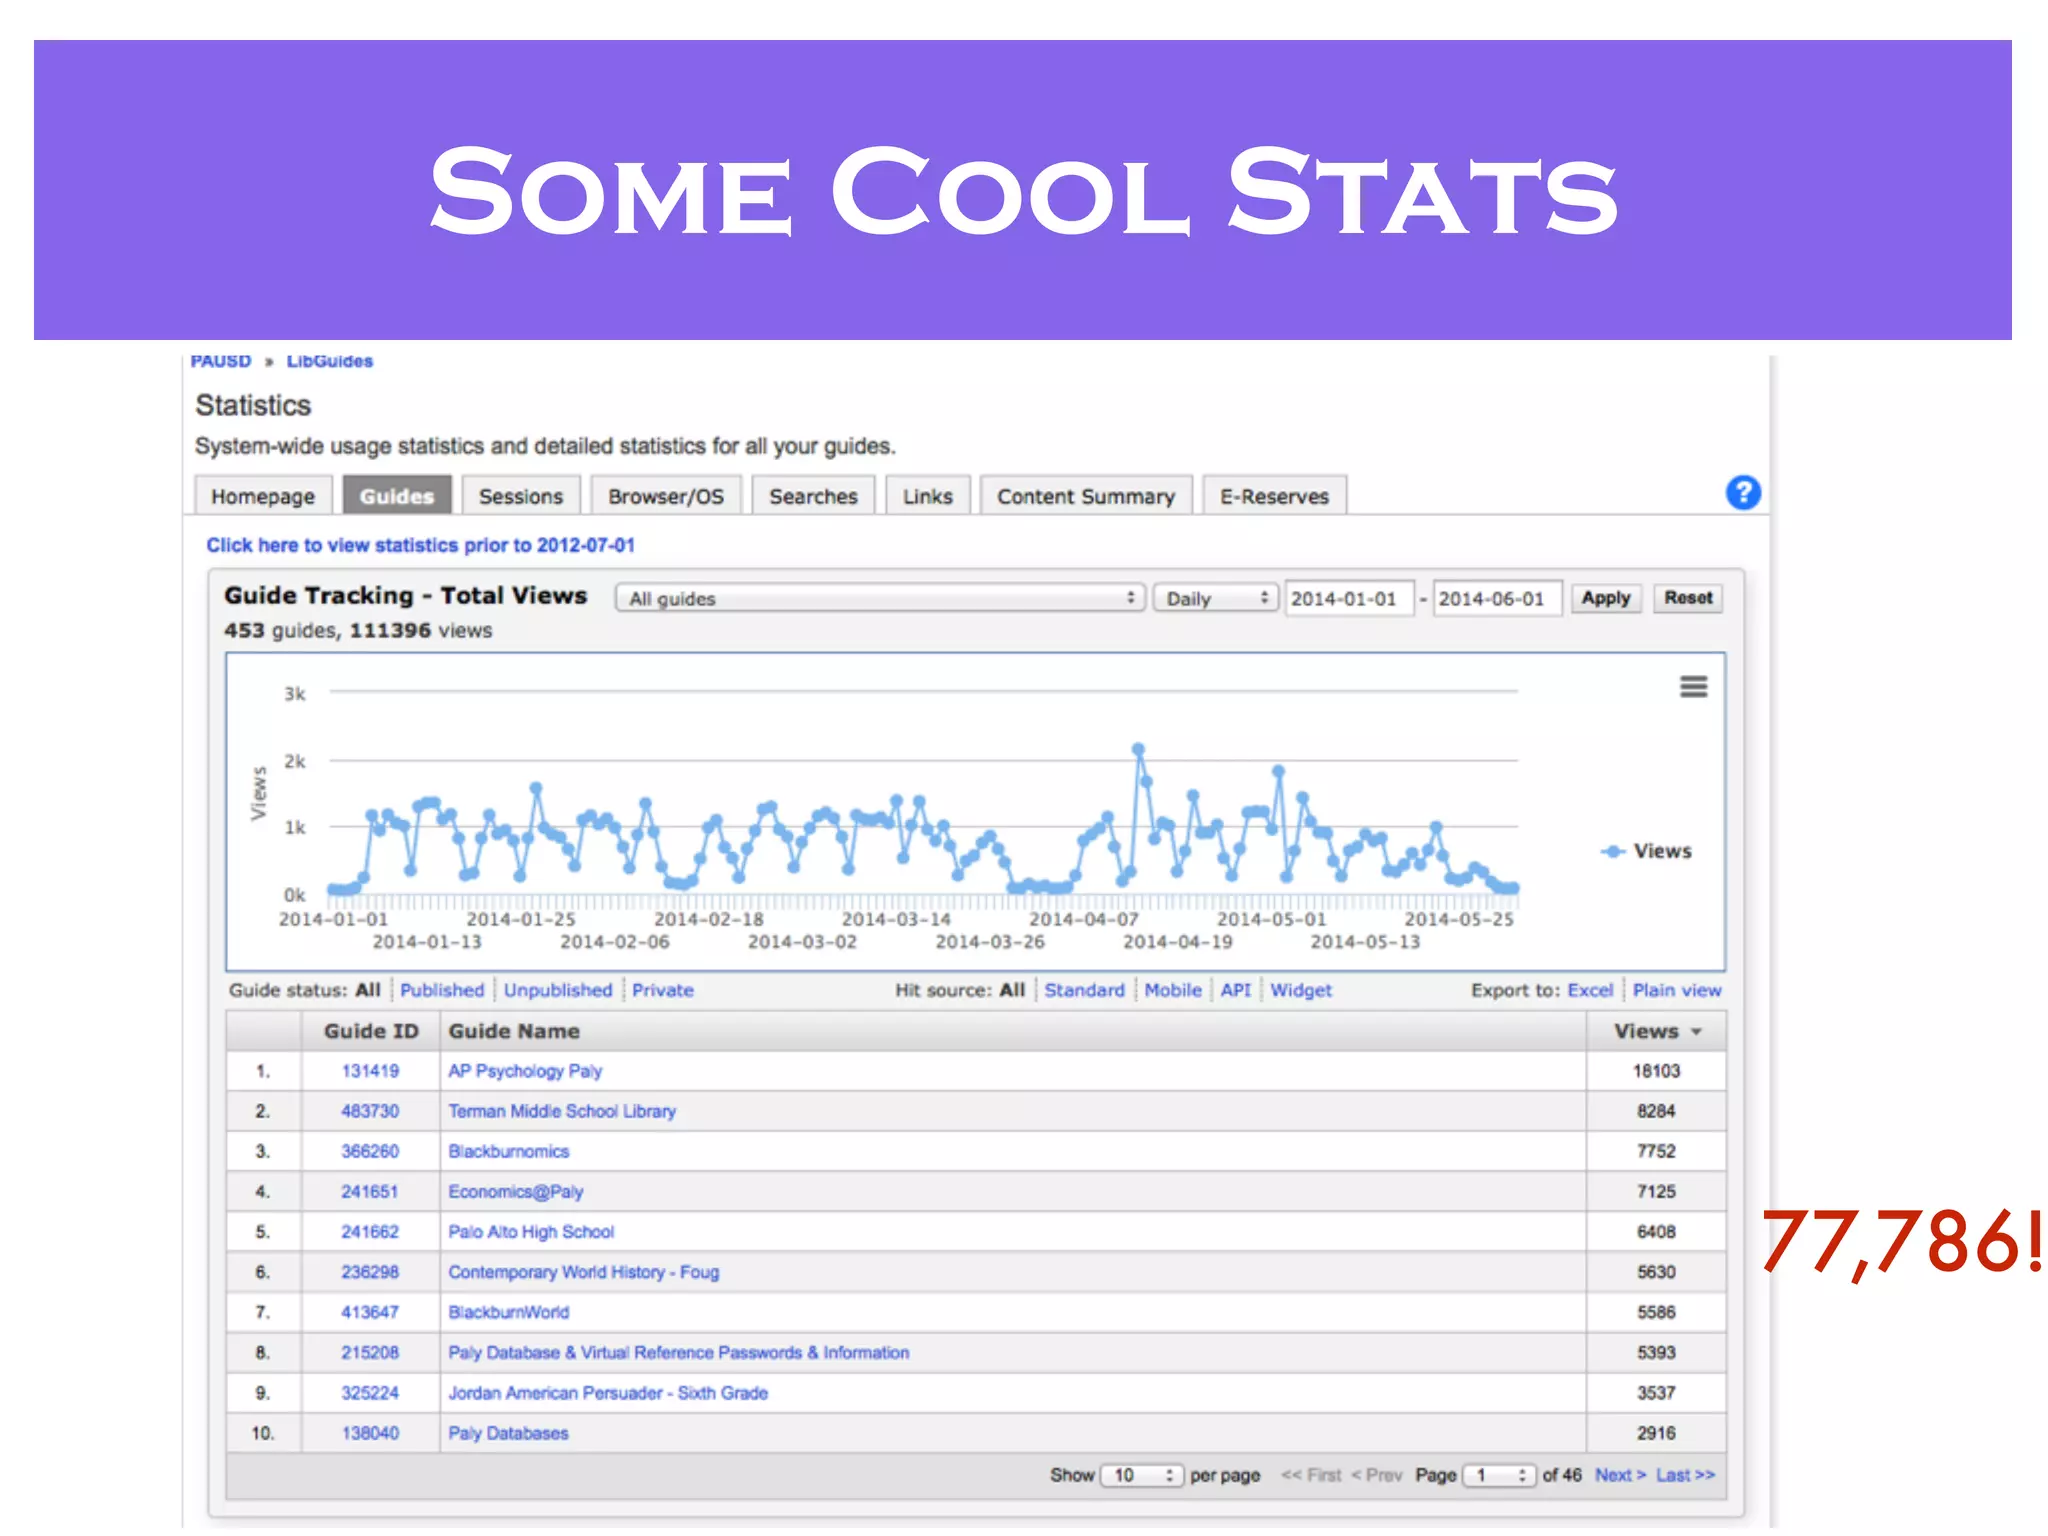
Task: Open the Economics@Paly guide
Action: [x=516, y=1192]
